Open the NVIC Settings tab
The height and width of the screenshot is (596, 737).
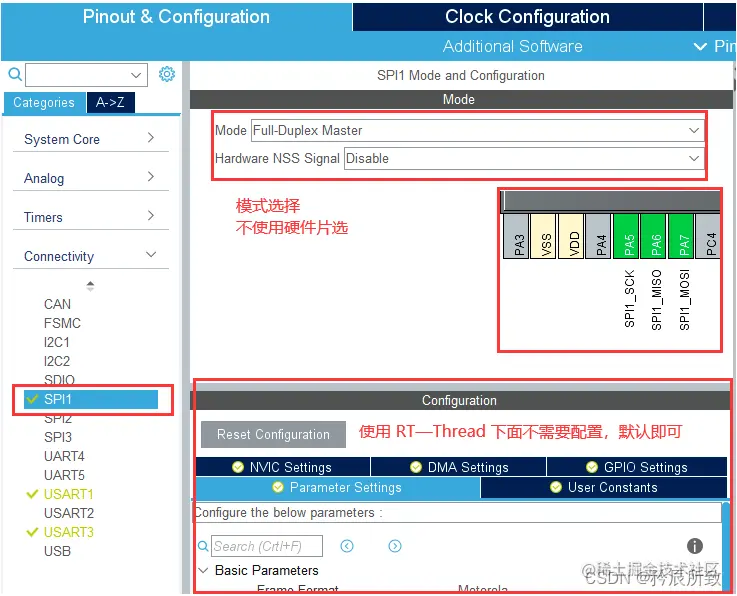coord(282,467)
